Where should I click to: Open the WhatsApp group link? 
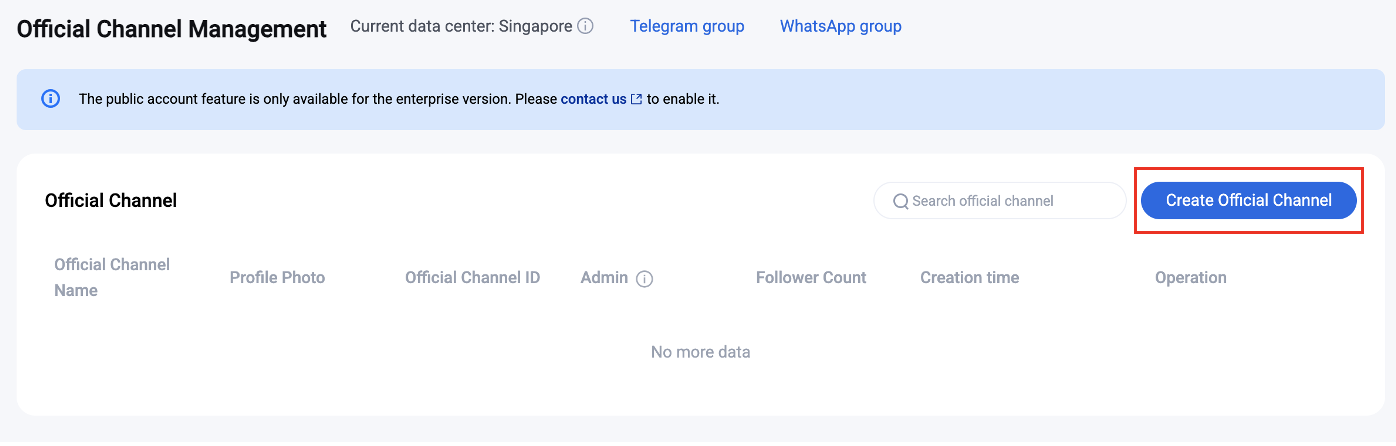(840, 27)
